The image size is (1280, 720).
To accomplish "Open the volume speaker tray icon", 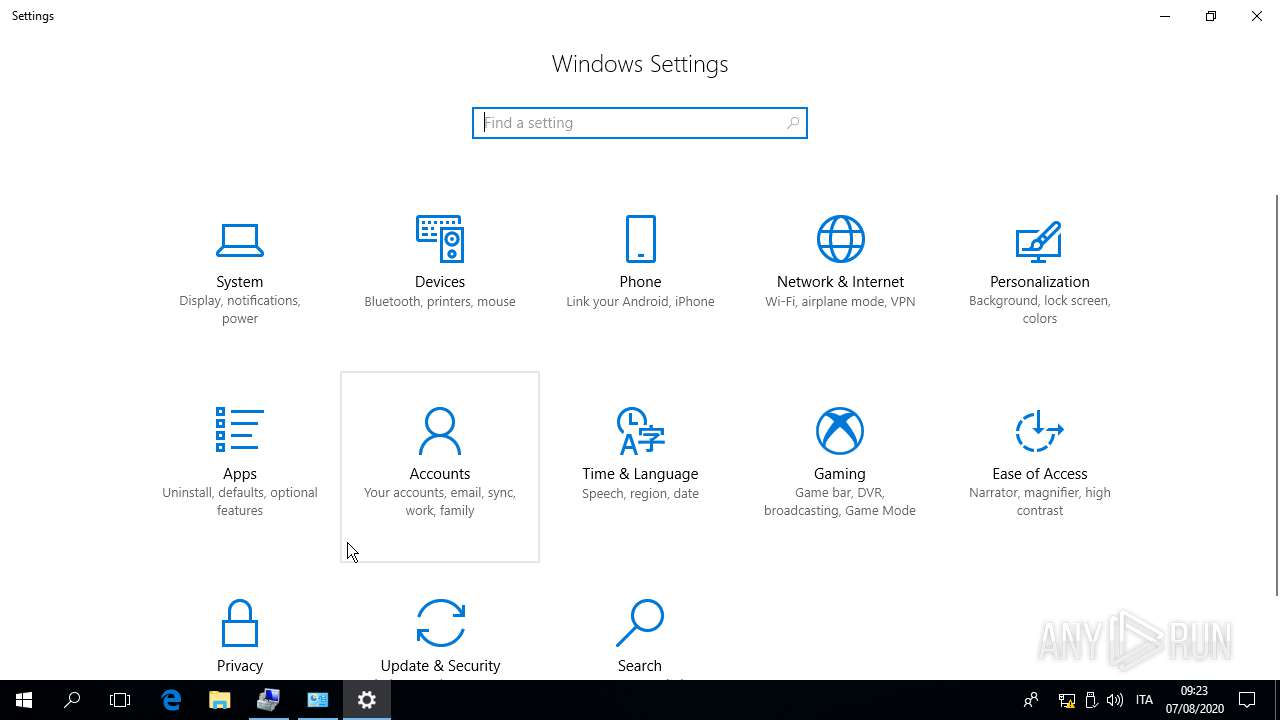I will (x=1115, y=700).
